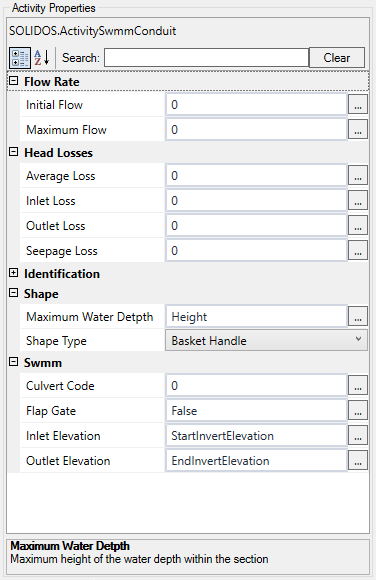Collapse the Shape category
The height and width of the screenshot is (580, 376).
coord(13,293)
